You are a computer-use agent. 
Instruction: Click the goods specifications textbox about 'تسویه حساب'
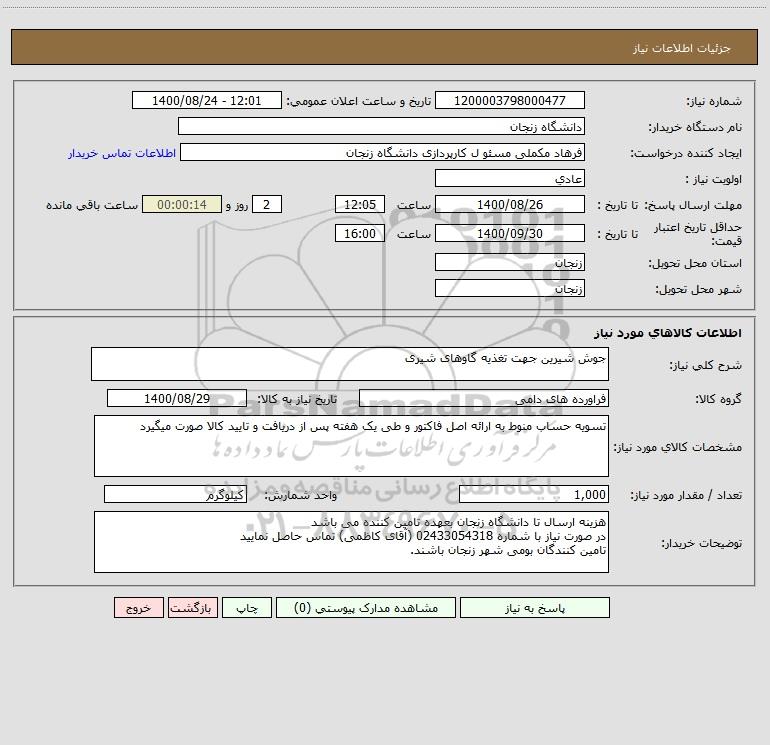click(x=351, y=446)
